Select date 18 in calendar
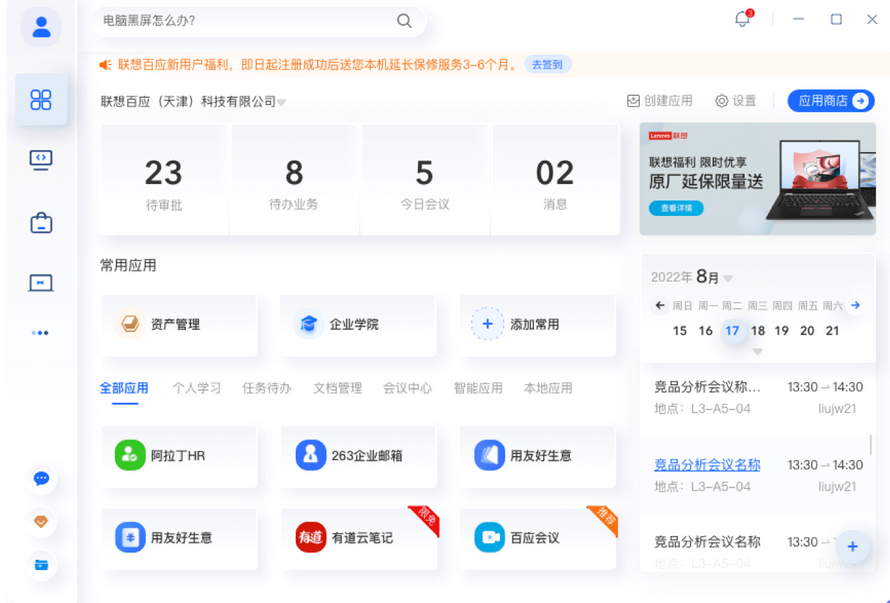The width and height of the screenshot is (890, 603). (x=758, y=331)
